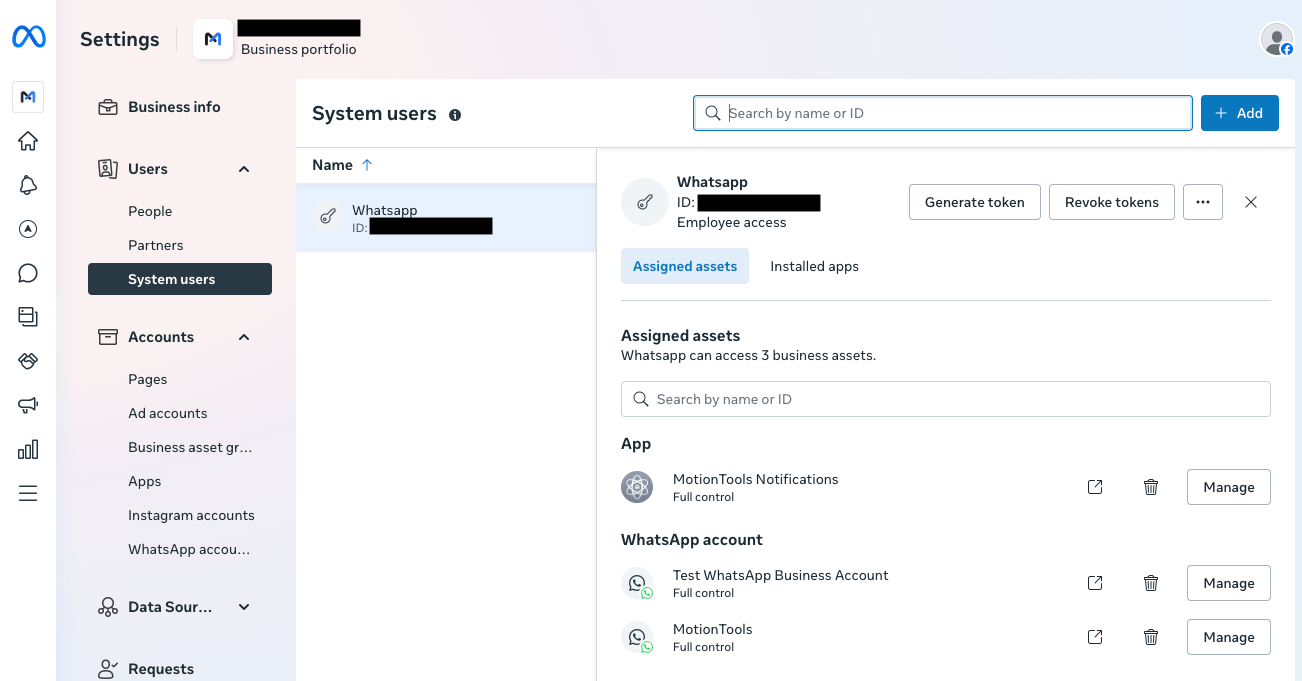
Task: Open Business asset groups in sidebar
Action: pos(180,447)
